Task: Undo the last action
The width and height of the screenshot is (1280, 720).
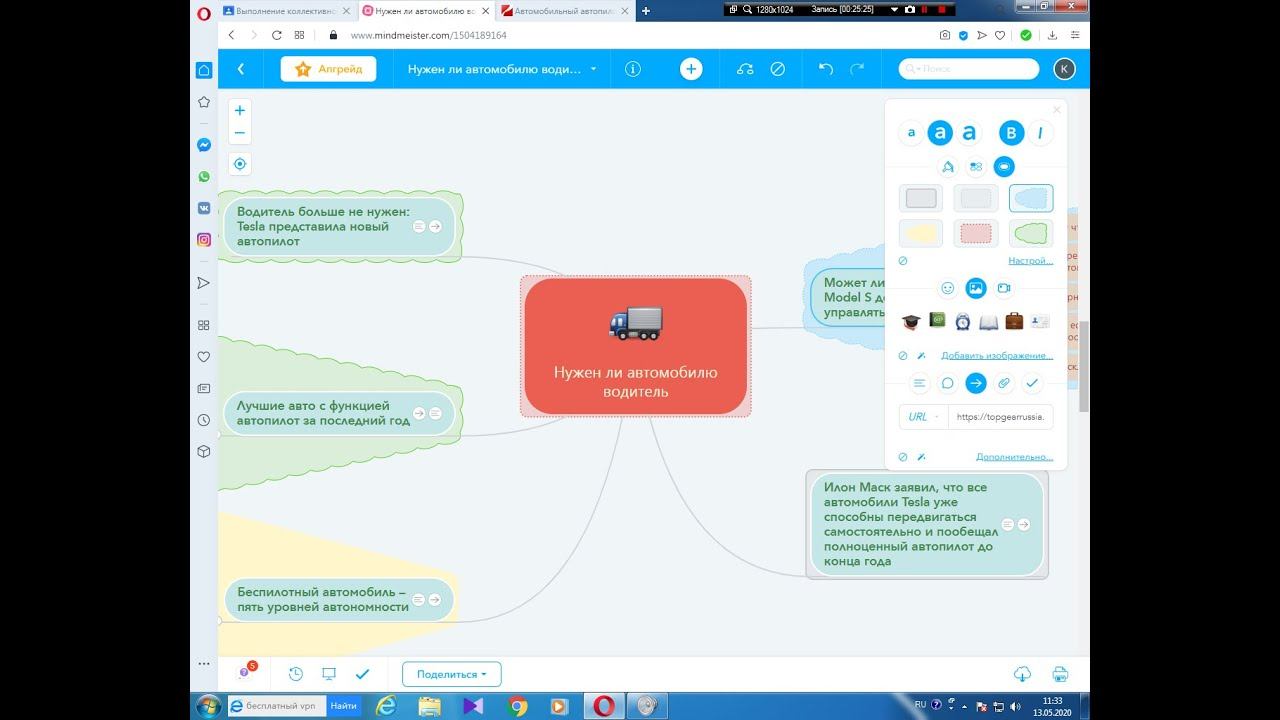Action: pyautogui.click(x=825, y=69)
